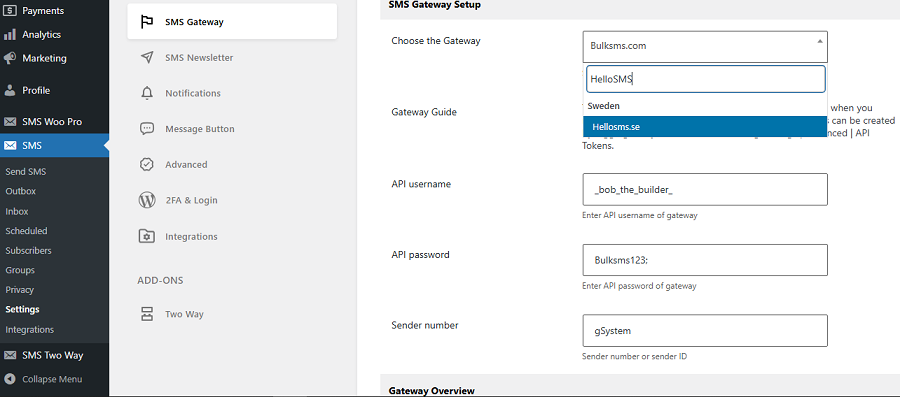
Task: Click the Sender number field
Action: click(705, 330)
